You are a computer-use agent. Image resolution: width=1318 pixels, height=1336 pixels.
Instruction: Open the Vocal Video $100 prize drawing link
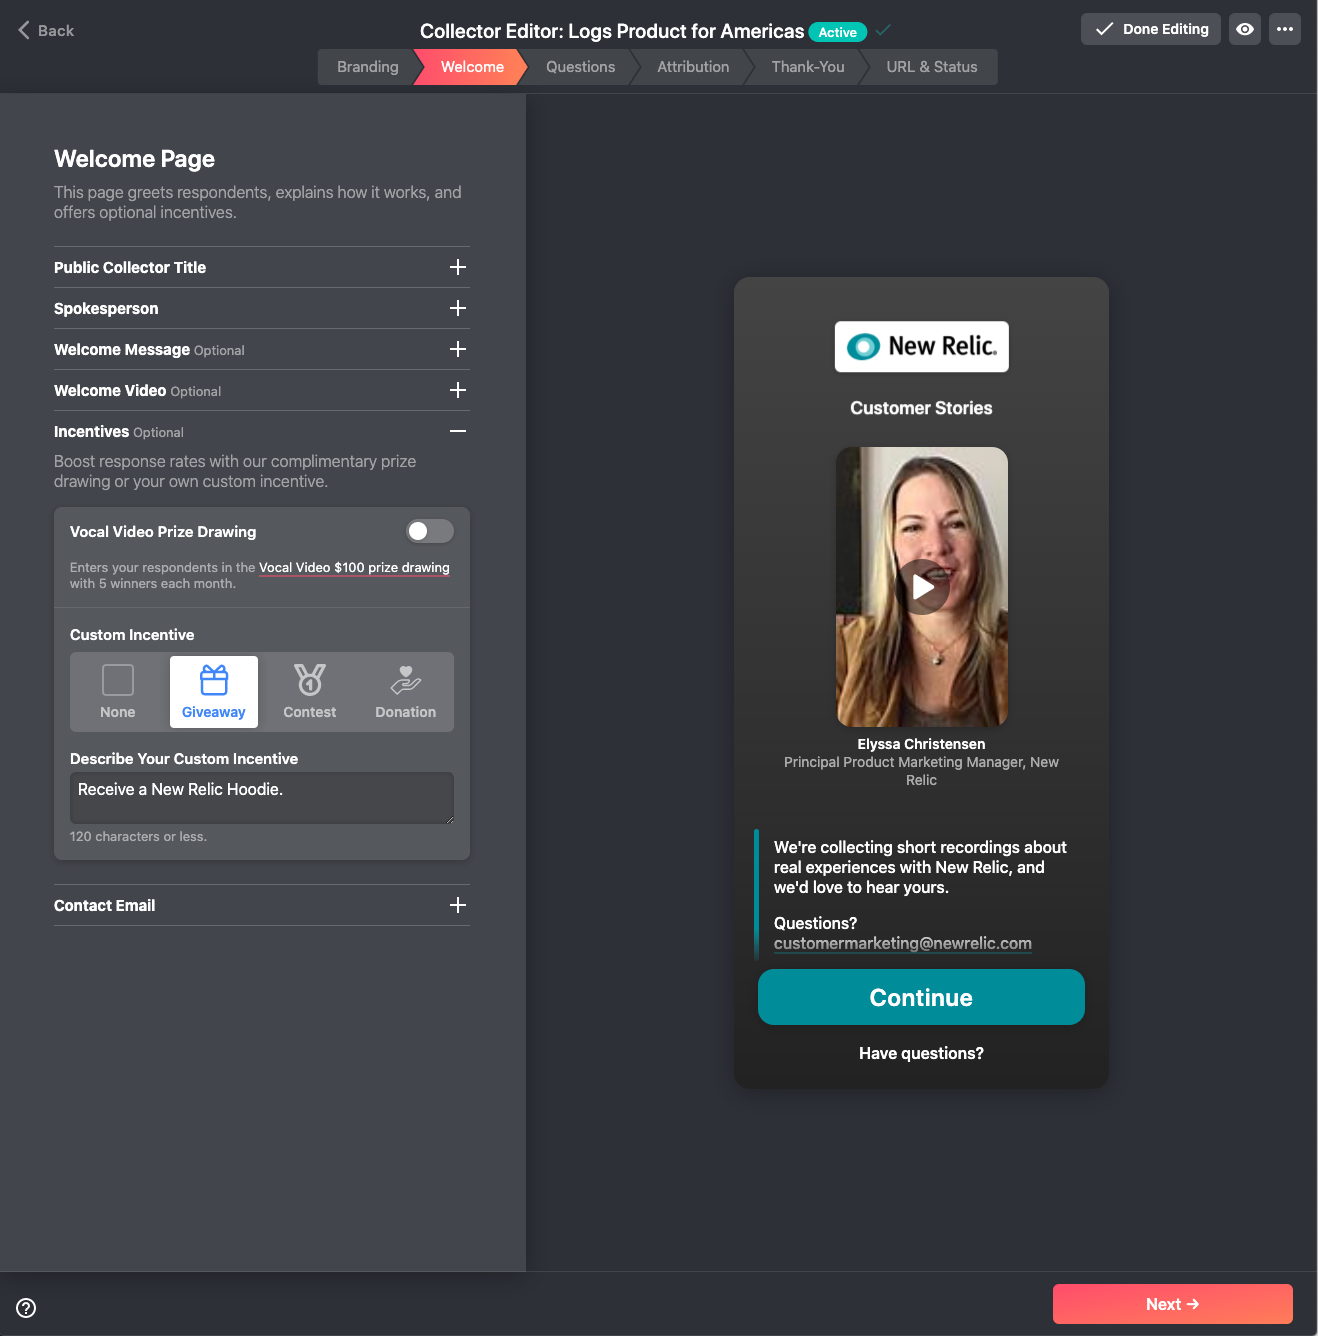(x=354, y=567)
